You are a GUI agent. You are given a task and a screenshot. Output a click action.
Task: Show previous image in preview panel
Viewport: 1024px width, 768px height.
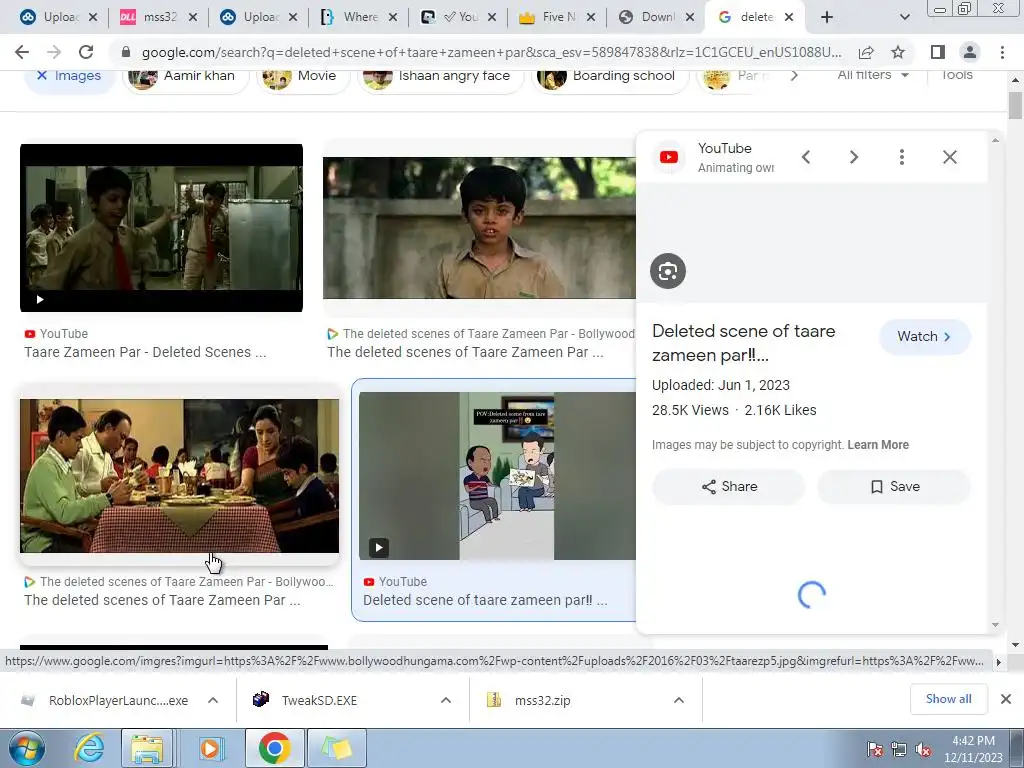806,157
